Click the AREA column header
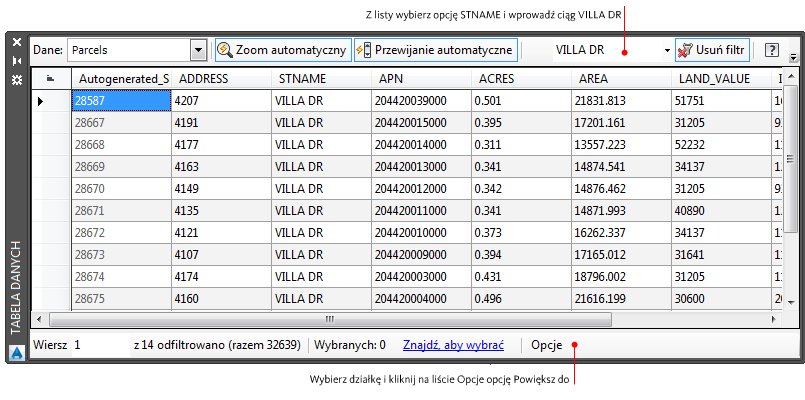Viewport: 805px width, 400px height. [622, 79]
